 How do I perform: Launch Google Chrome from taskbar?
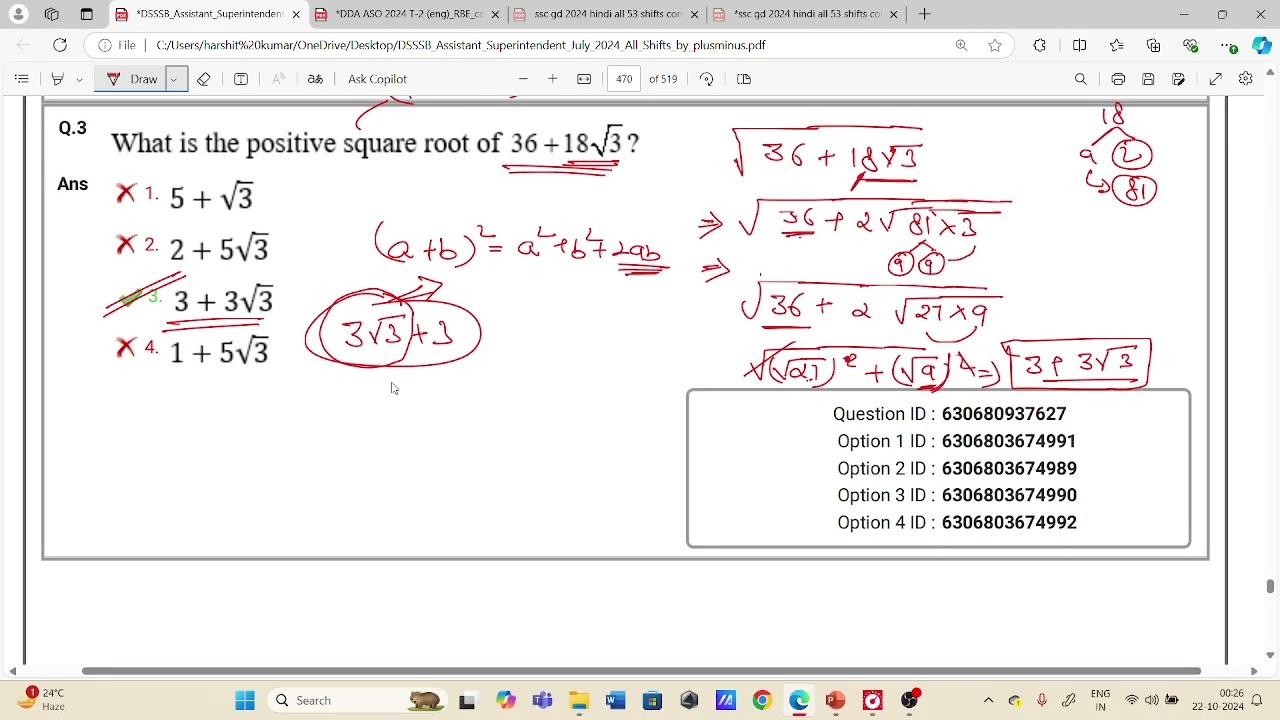(x=762, y=700)
